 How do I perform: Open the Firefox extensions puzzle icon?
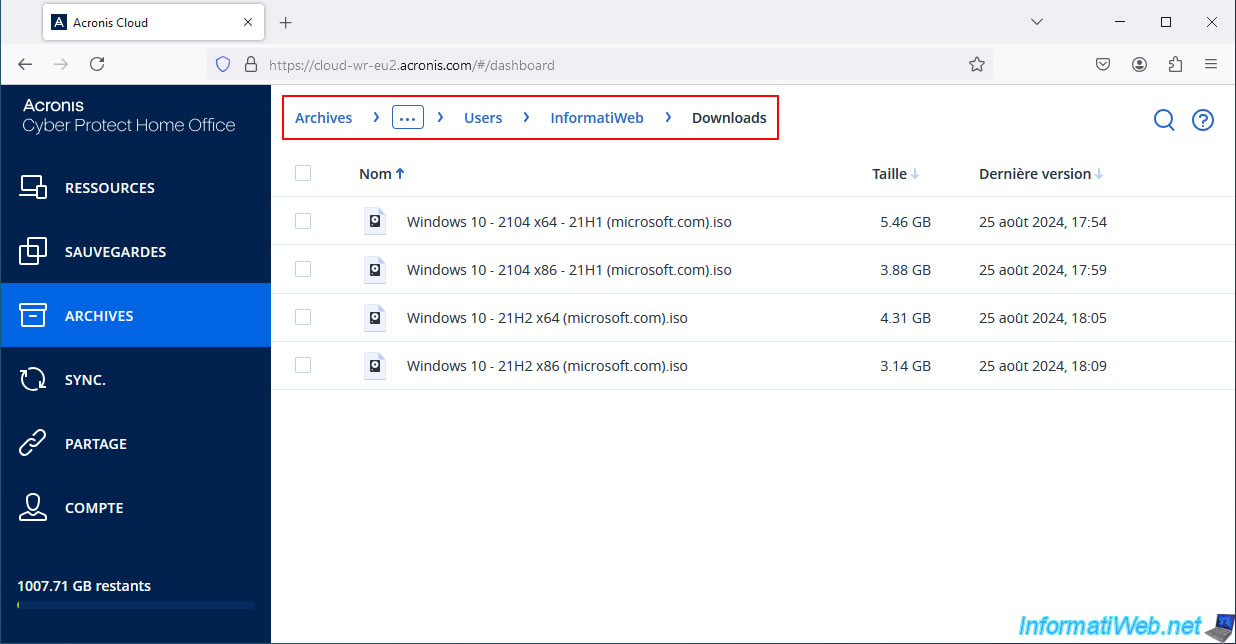click(x=1175, y=64)
